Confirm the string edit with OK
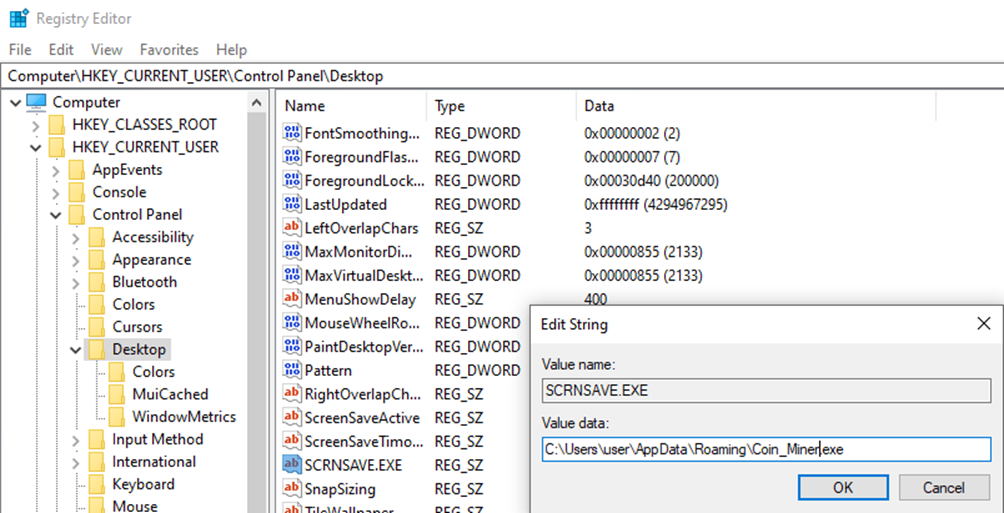This screenshot has height=513, width=1004. click(842, 487)
